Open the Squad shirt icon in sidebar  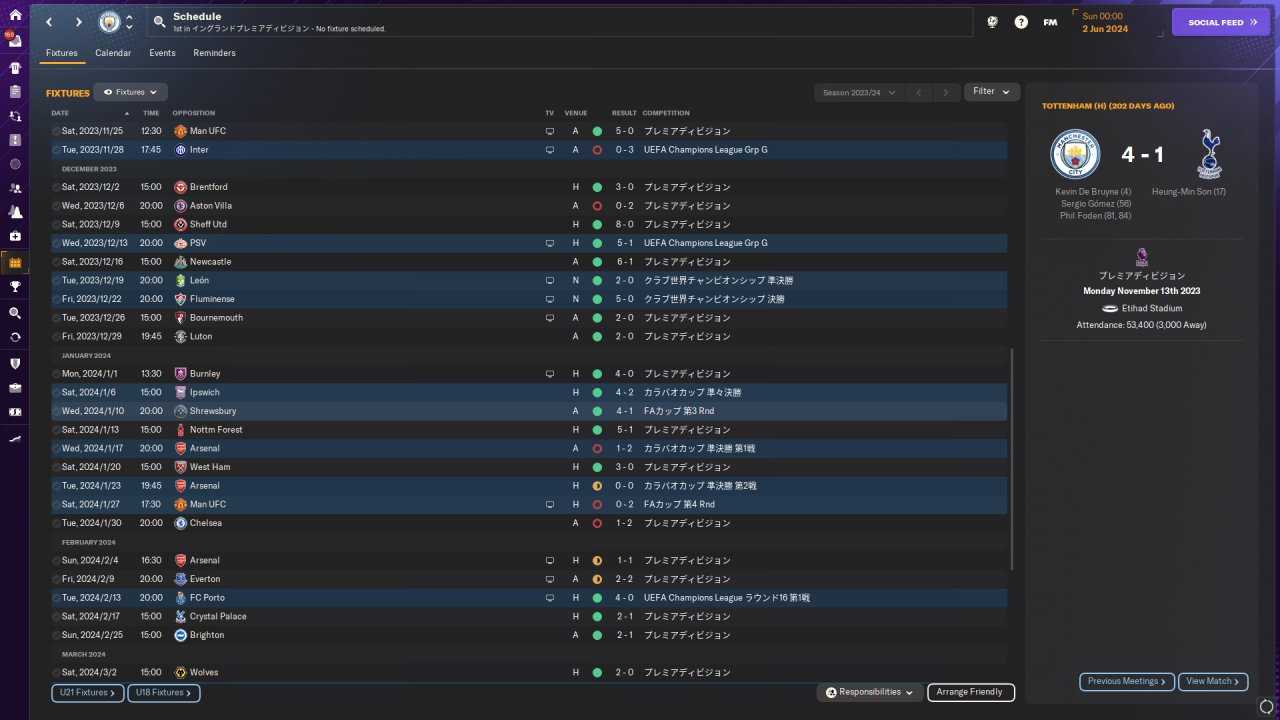coord(15,68)
